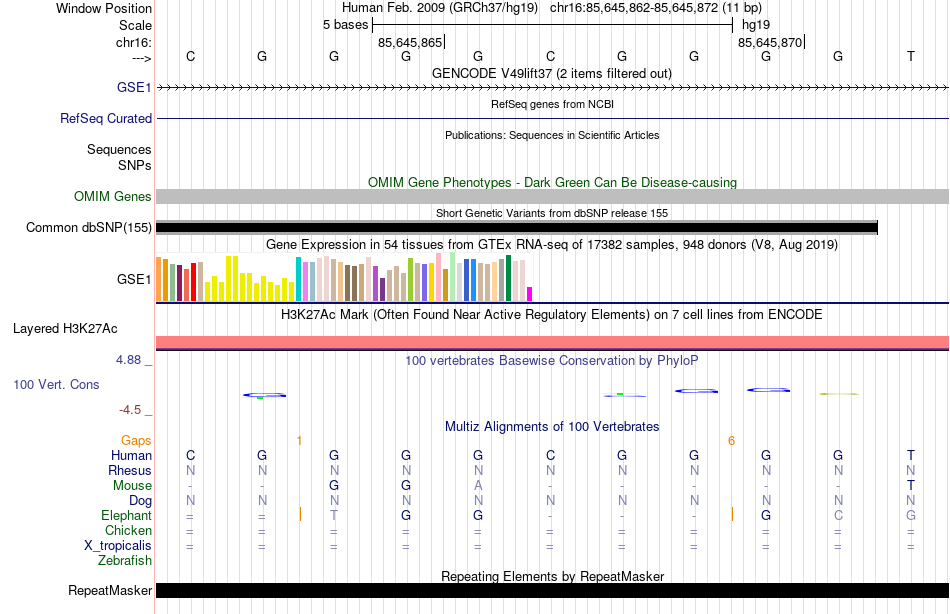Click the -4.5 conservation lower limit
The width and height of the screenshot is (950, 614).
[130, 410]
